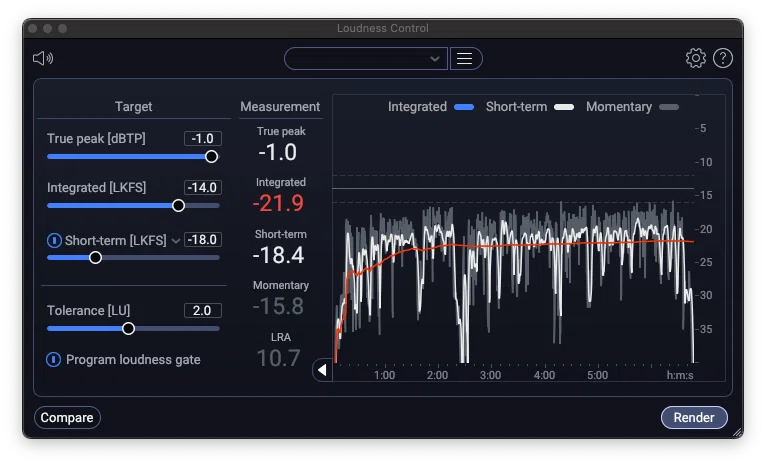The width and height of the screenshot is (766, 465).
Task: Click the Integrated measurement -21.9
Action: click(278, 203)
